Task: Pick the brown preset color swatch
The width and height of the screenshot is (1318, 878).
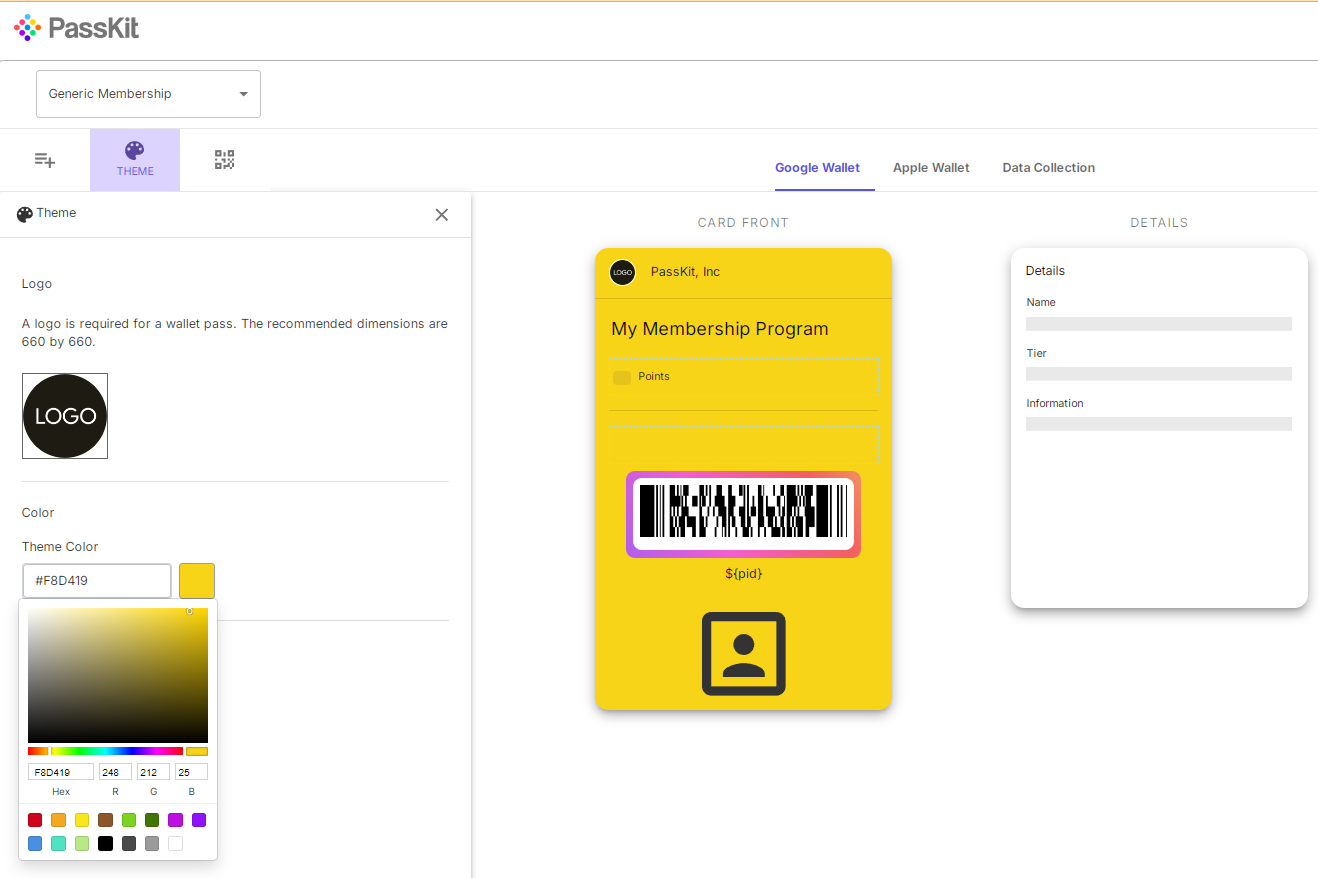Action: pos(105,820)
